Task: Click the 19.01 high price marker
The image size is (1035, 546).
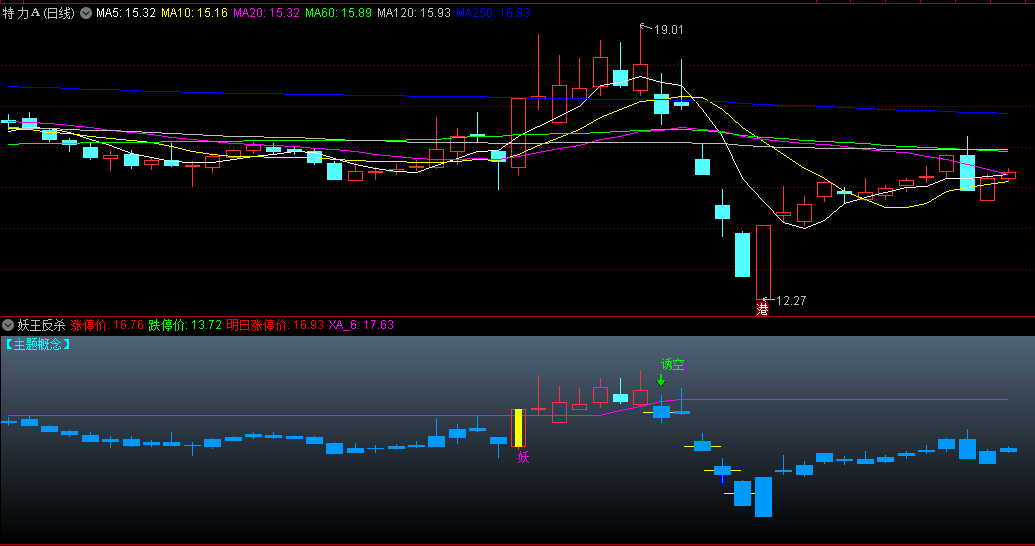Action: pyautogui.click(x=668, y=30)
